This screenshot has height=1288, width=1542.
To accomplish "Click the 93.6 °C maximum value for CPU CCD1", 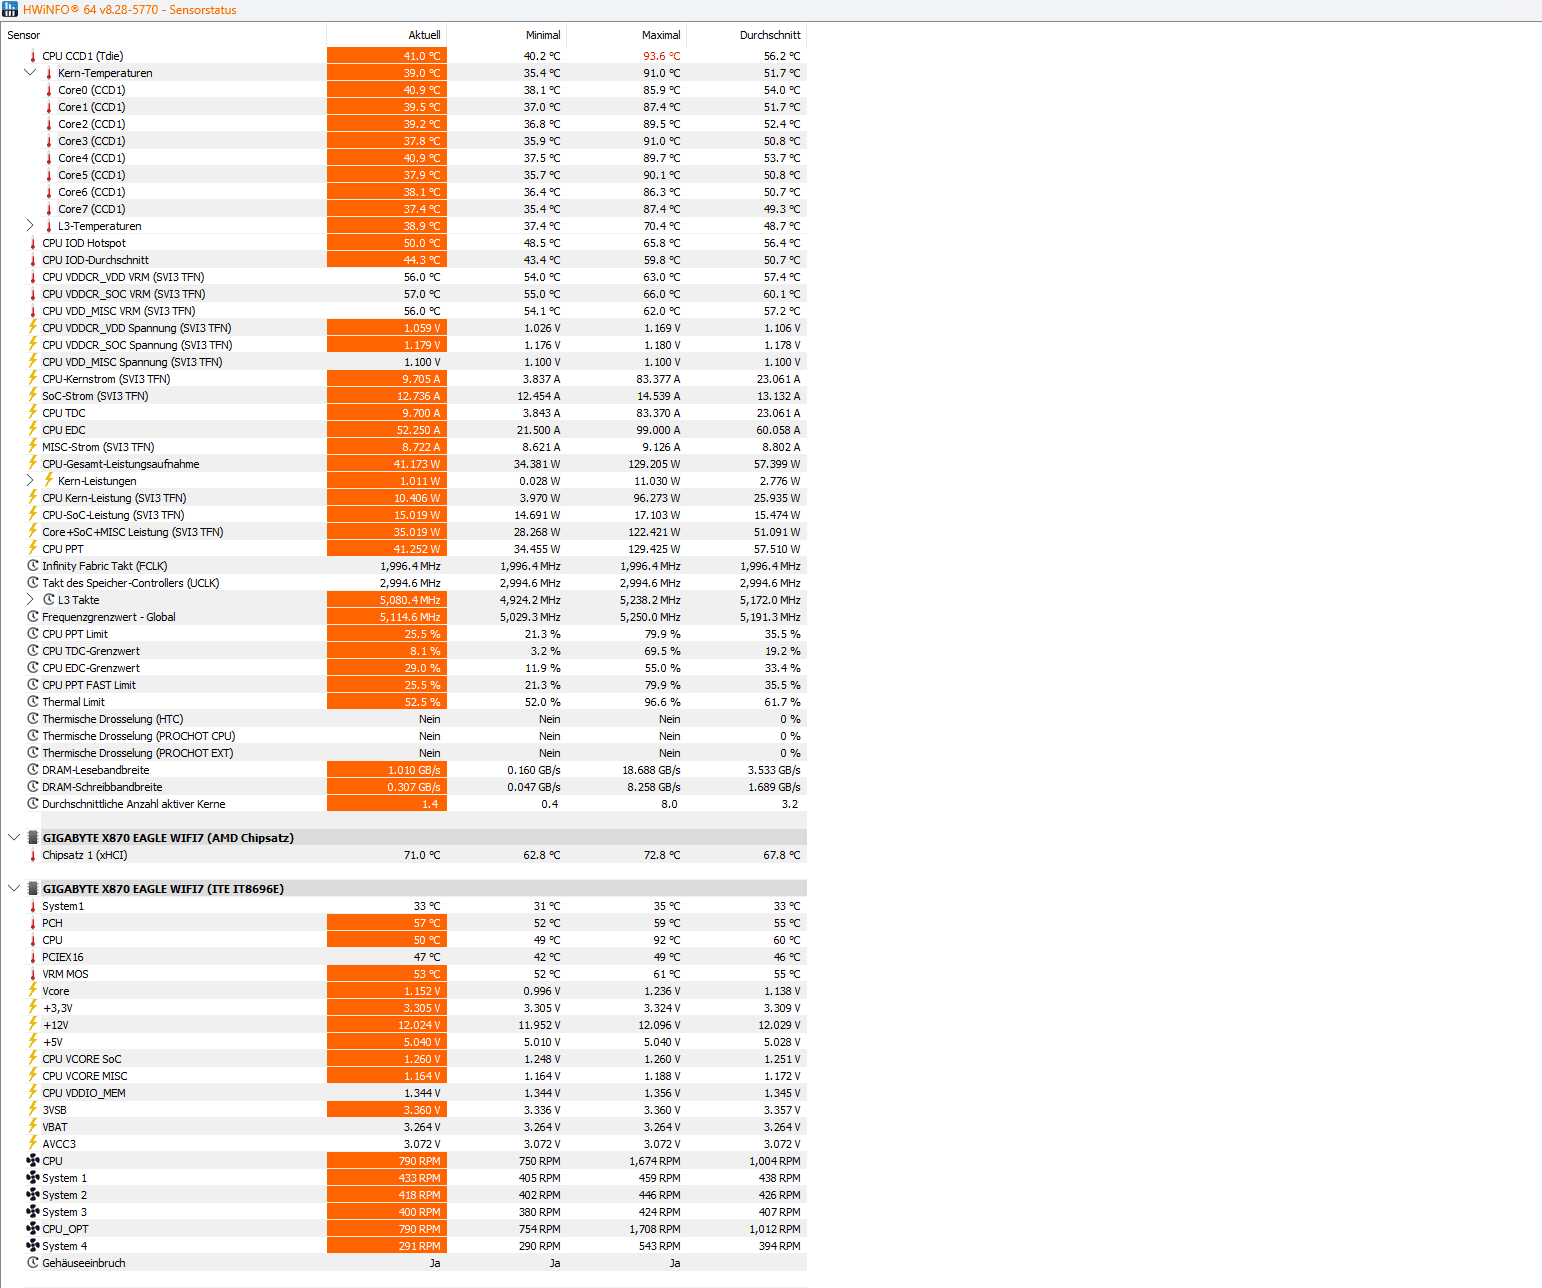I will [x=661, y=56].
